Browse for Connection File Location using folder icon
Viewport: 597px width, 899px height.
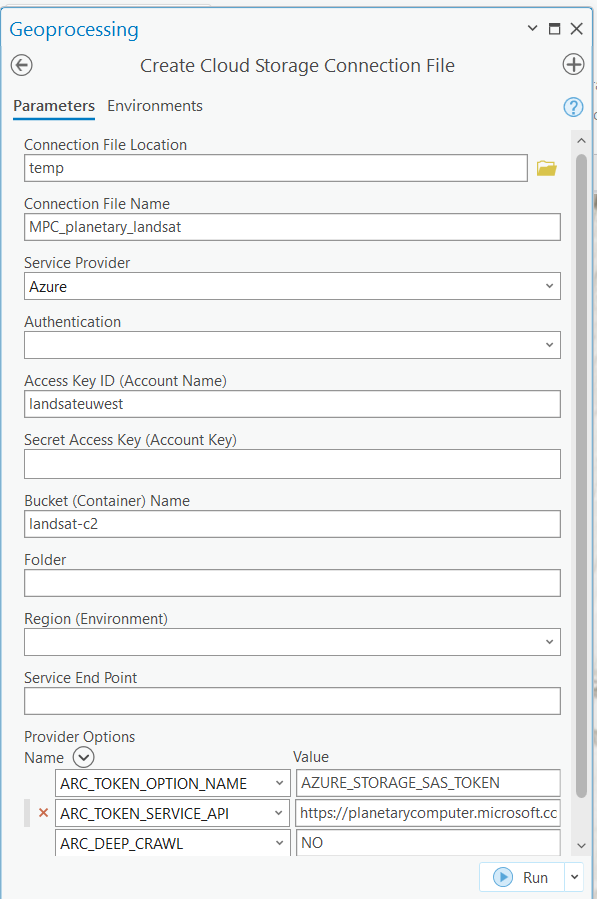pos(546,167)
